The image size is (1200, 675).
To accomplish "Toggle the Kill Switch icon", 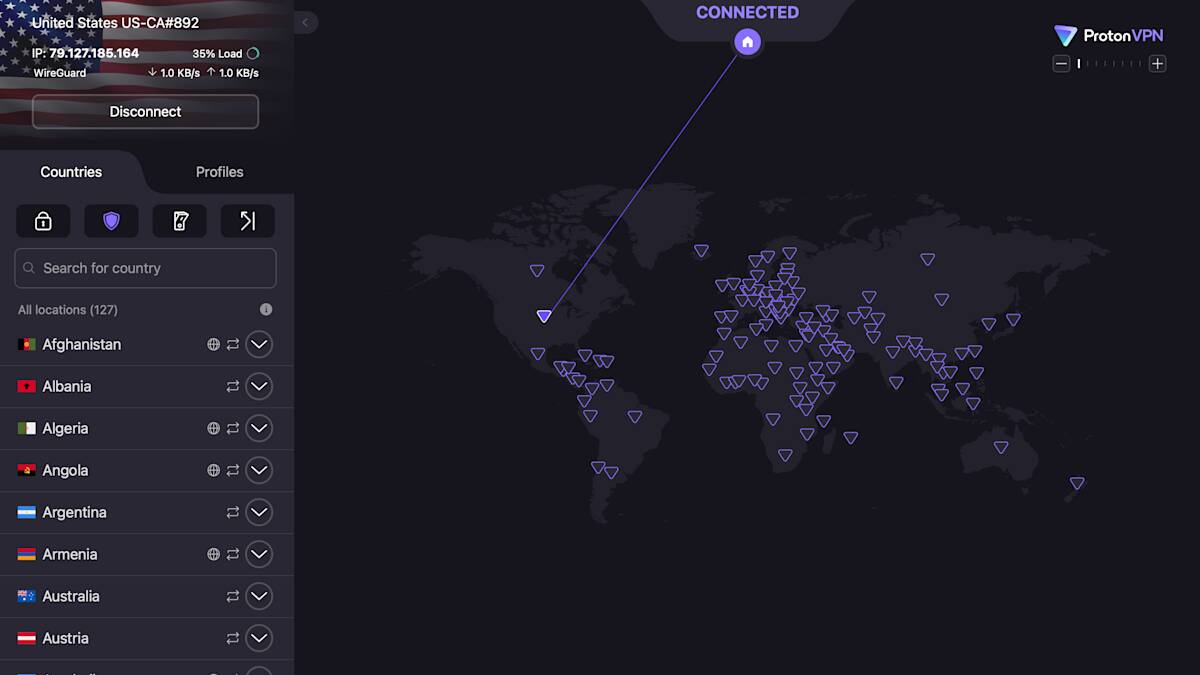I will click(x=179, y=221).
